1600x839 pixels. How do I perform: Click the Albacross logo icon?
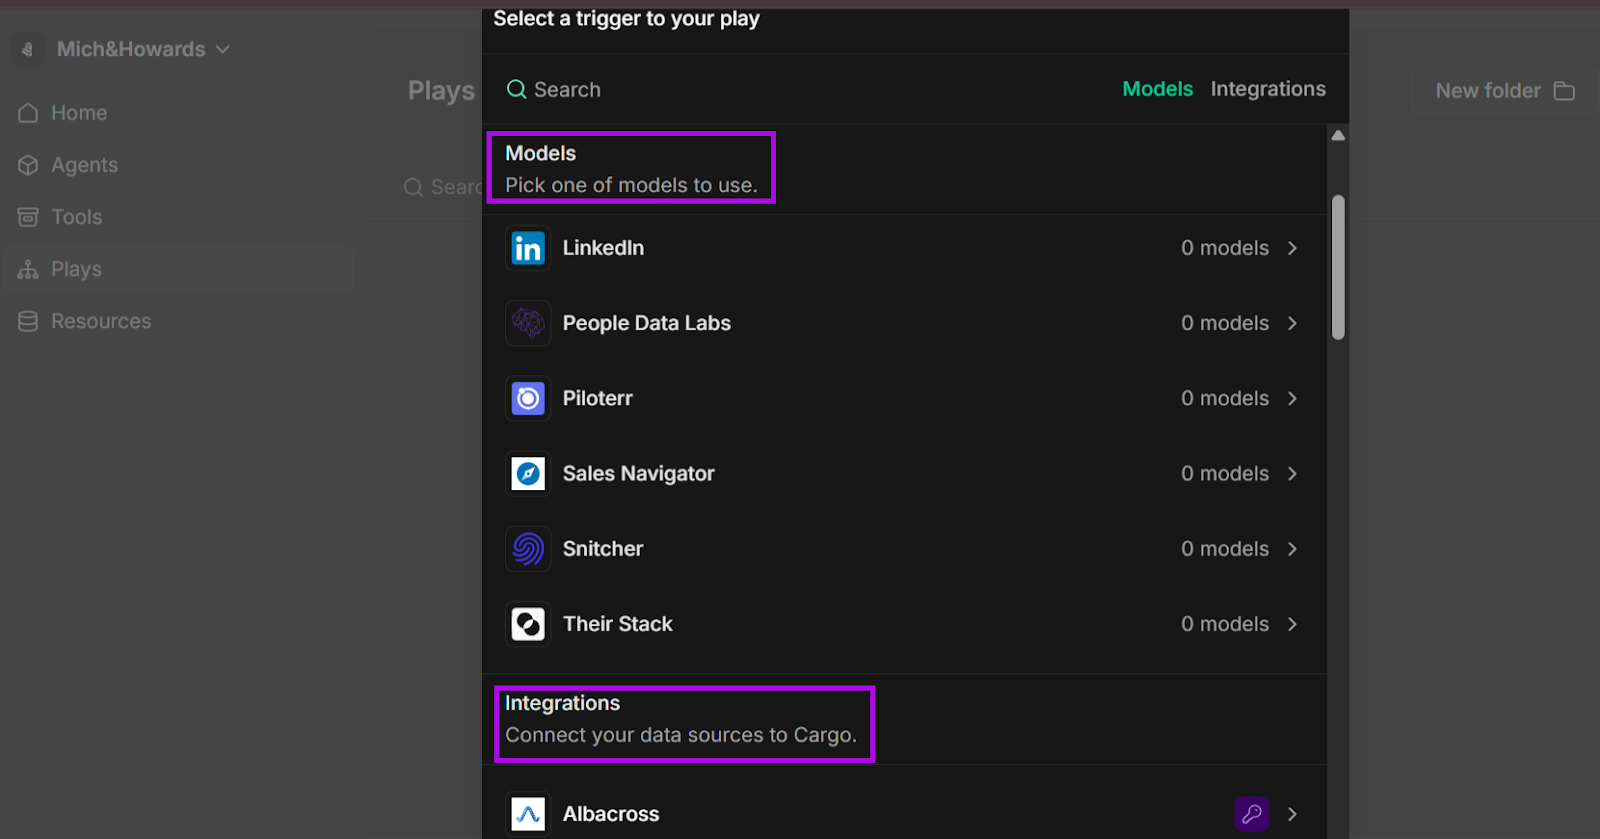click(x=528, y=814)
